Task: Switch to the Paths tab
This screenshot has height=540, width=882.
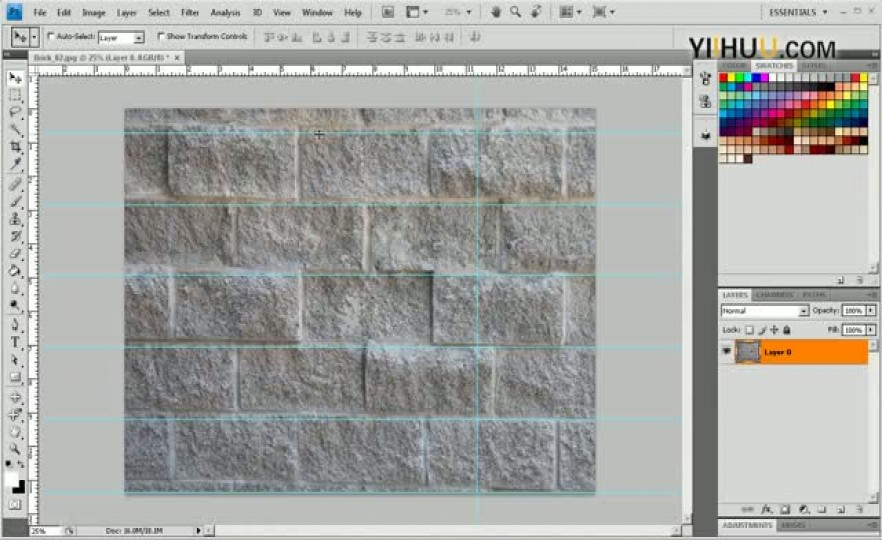Action: [x=814, y=295]
